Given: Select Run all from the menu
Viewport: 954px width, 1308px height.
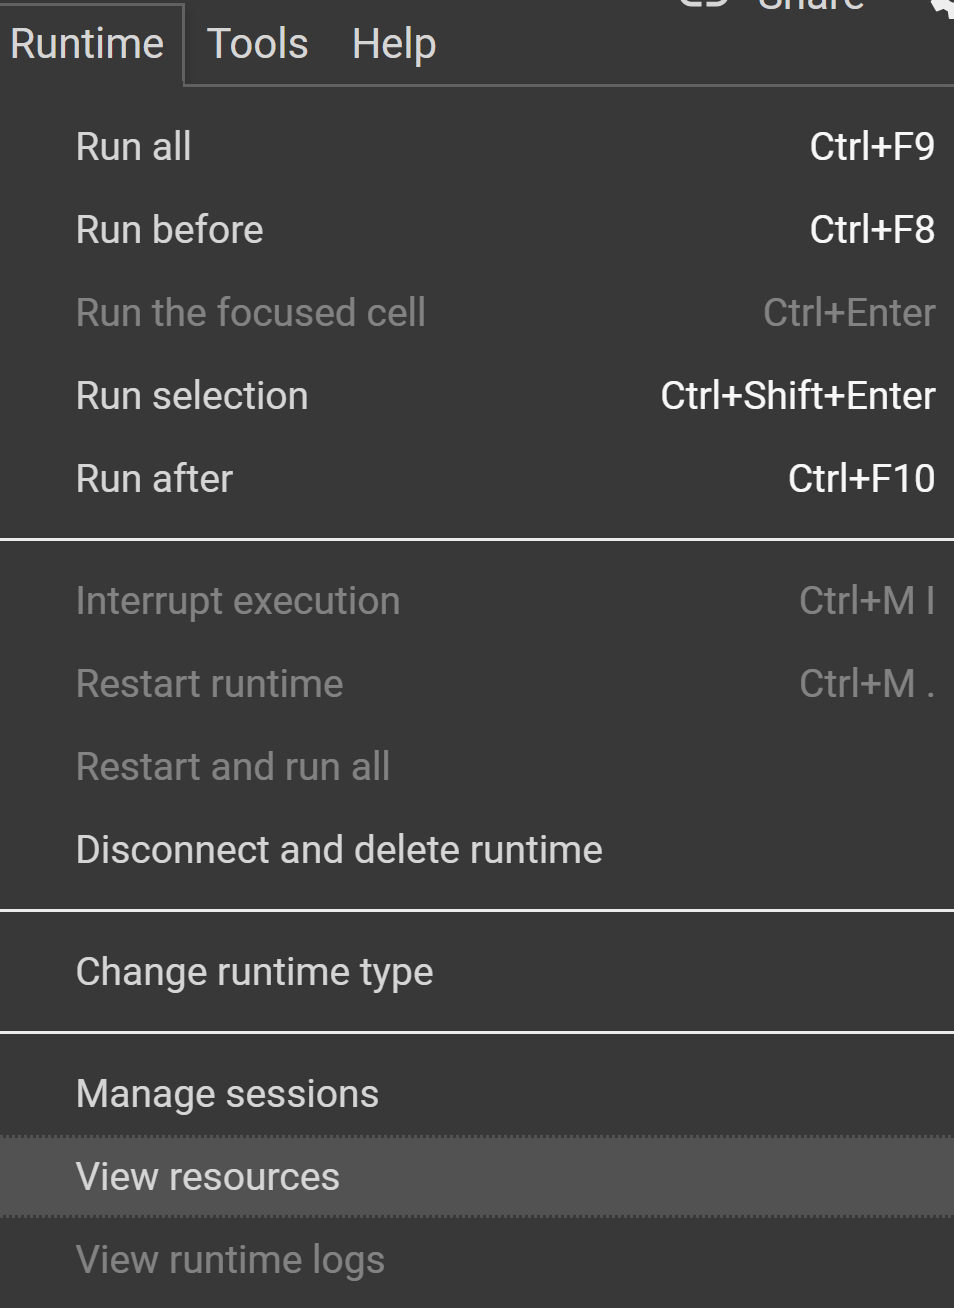Looking at the screenshot, I should coord(133,146).
